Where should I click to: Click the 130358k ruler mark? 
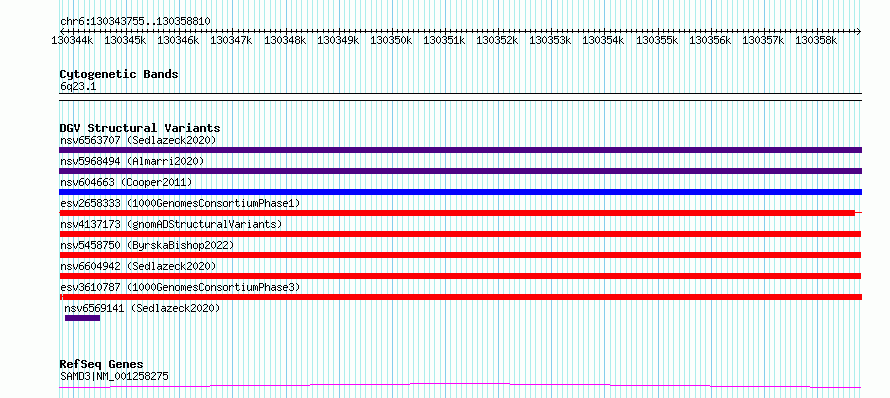click(816, 40)
